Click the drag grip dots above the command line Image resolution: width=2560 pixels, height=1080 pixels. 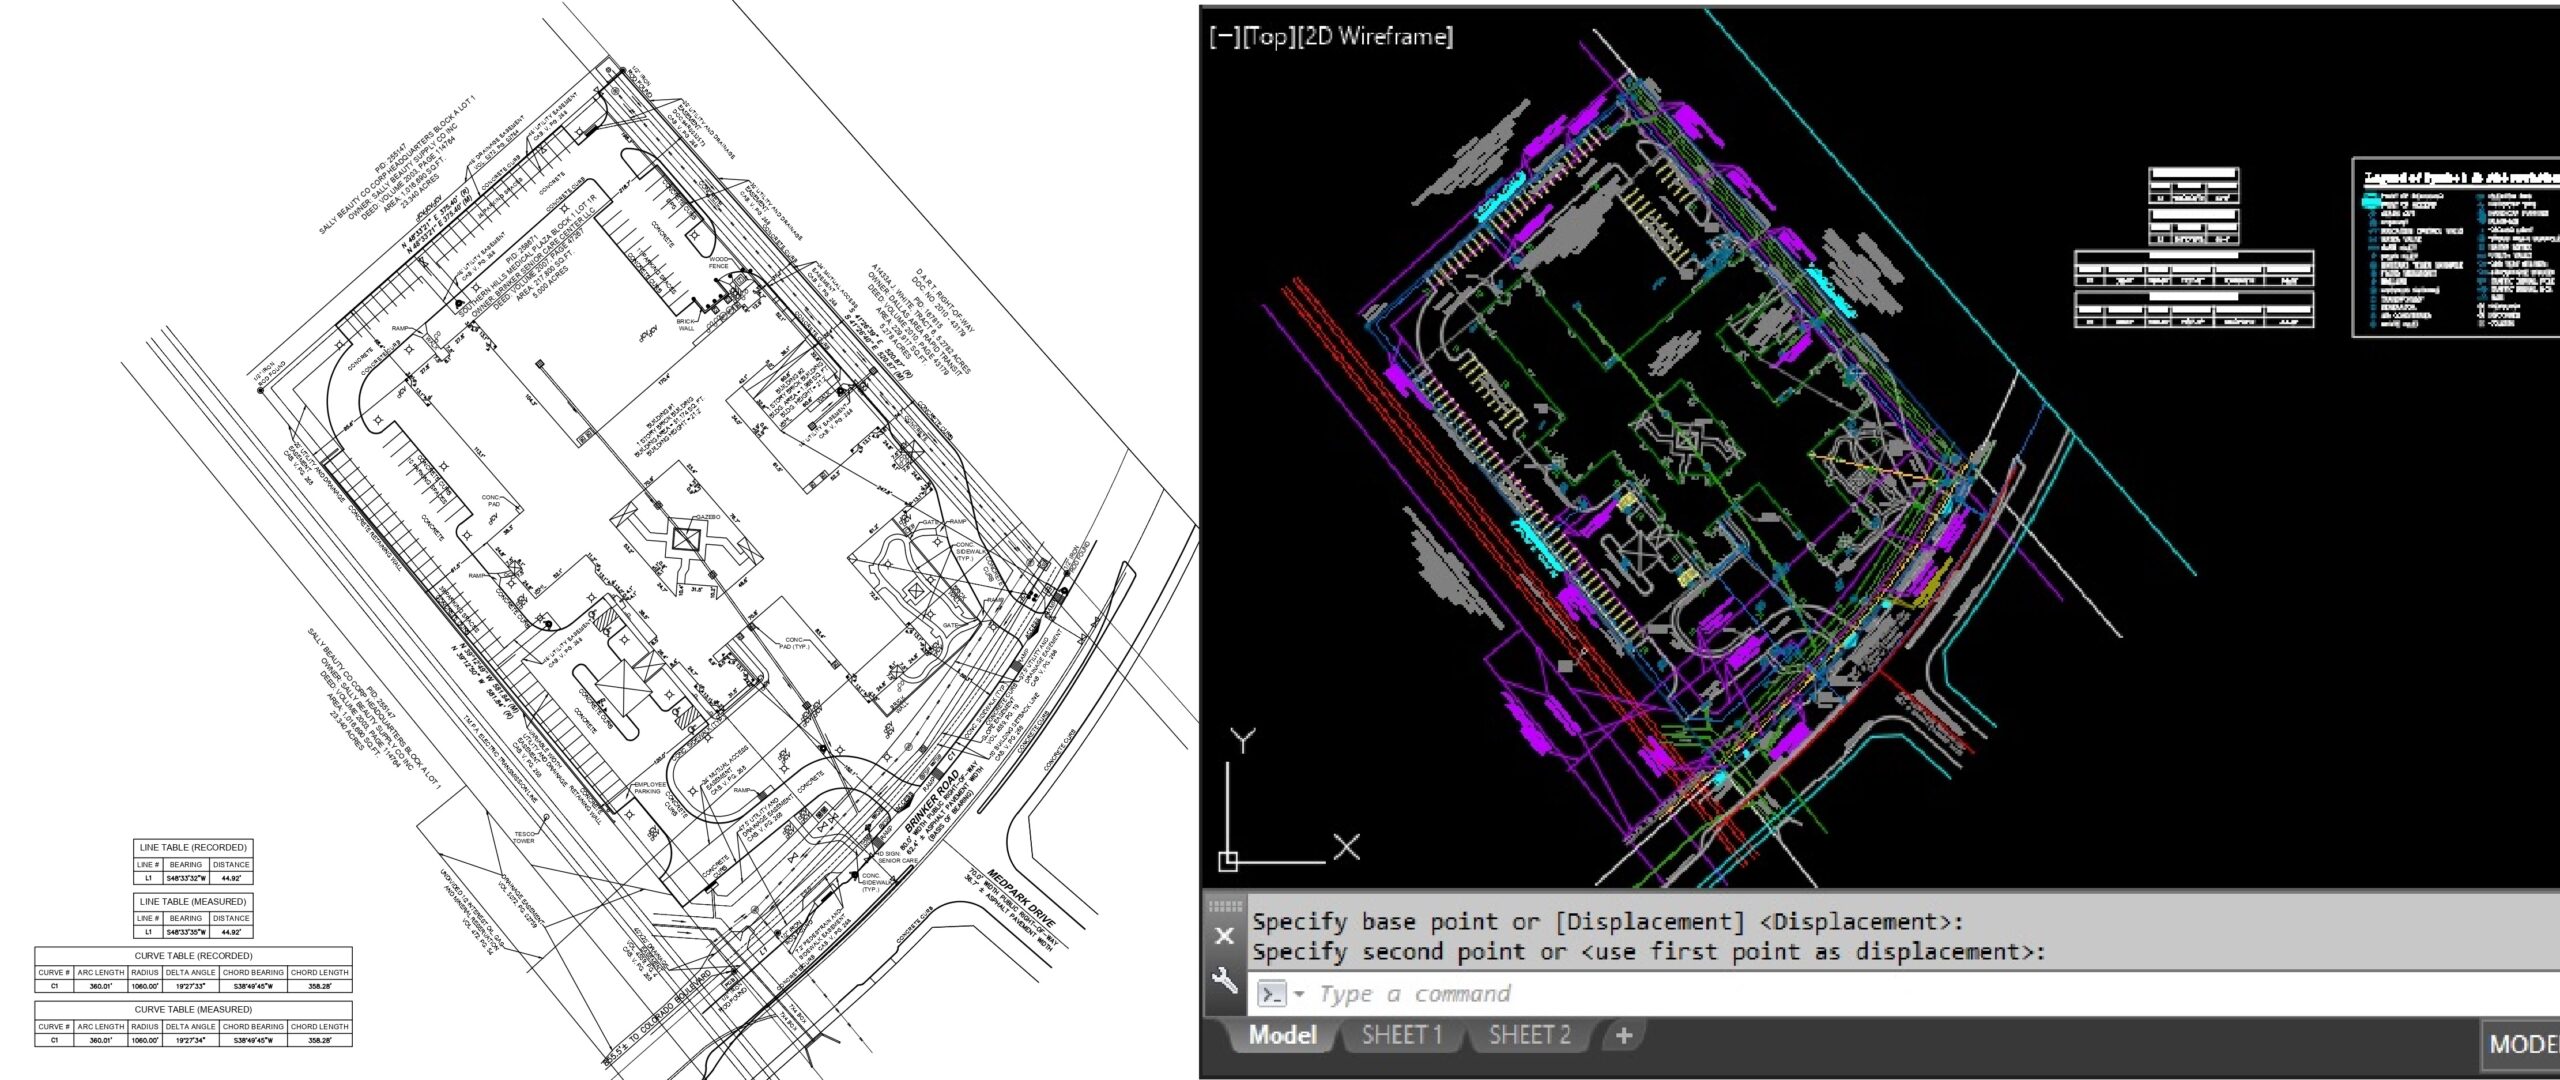pyautogui.click(x=1228, y=906)
